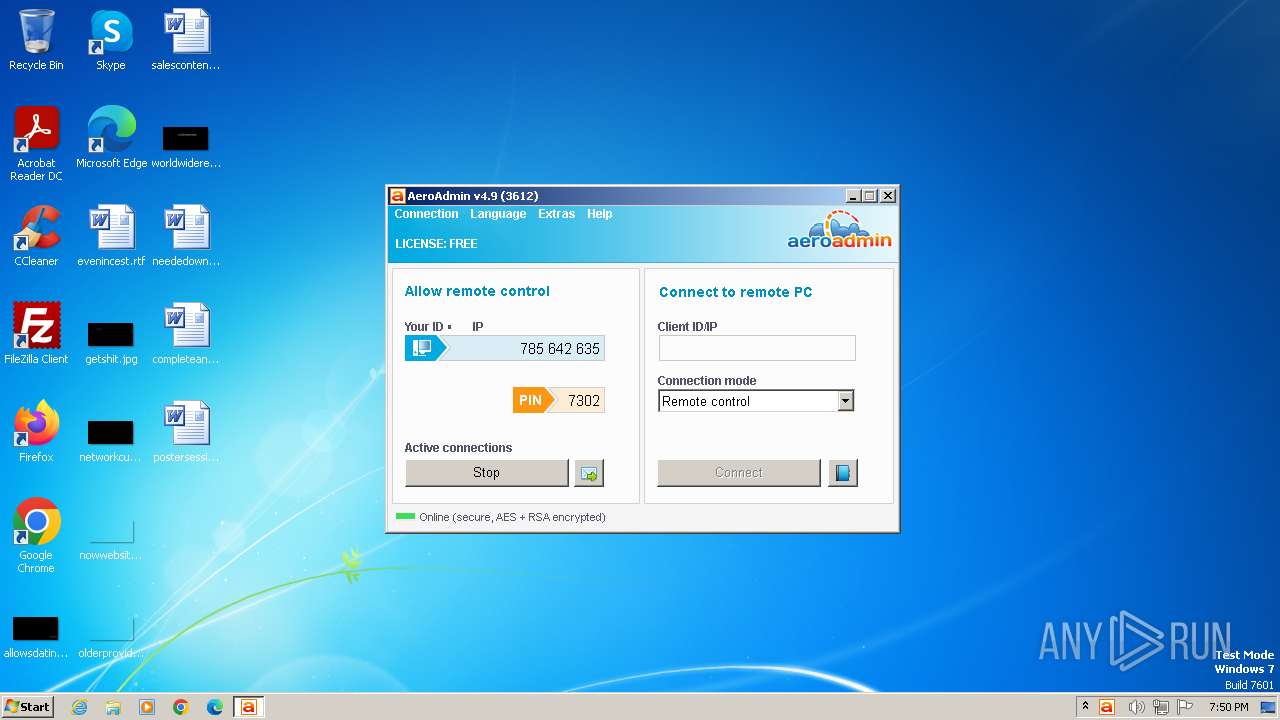
Task: Open the Extras menu
Action: pos(556,214)
